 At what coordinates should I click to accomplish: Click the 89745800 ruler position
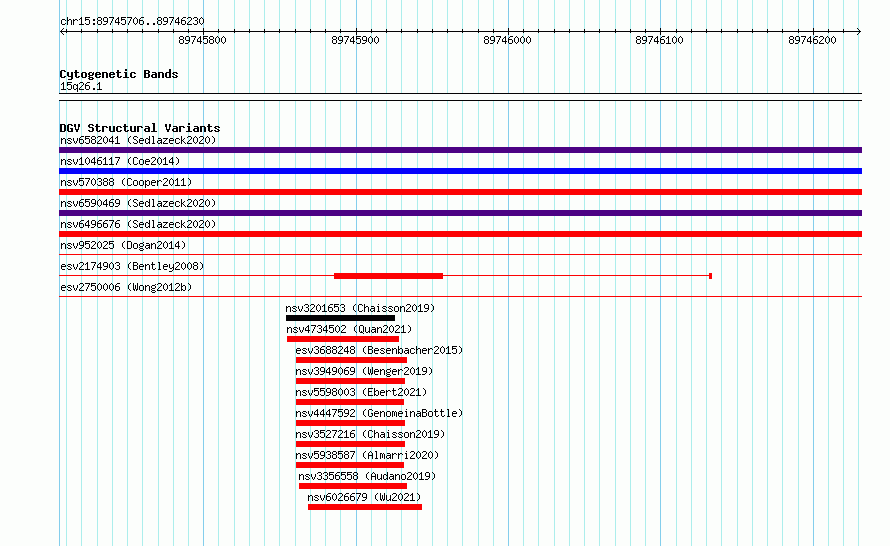coord(202,40)
